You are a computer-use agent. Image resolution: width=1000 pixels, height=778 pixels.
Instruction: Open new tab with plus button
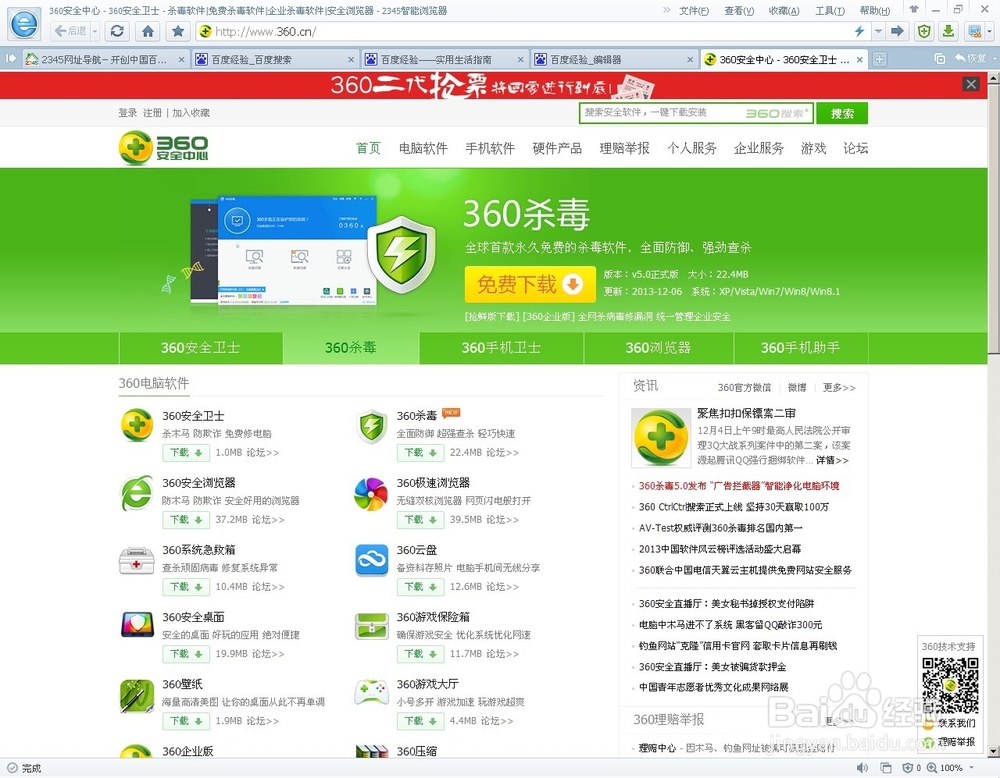click(879, 59)
